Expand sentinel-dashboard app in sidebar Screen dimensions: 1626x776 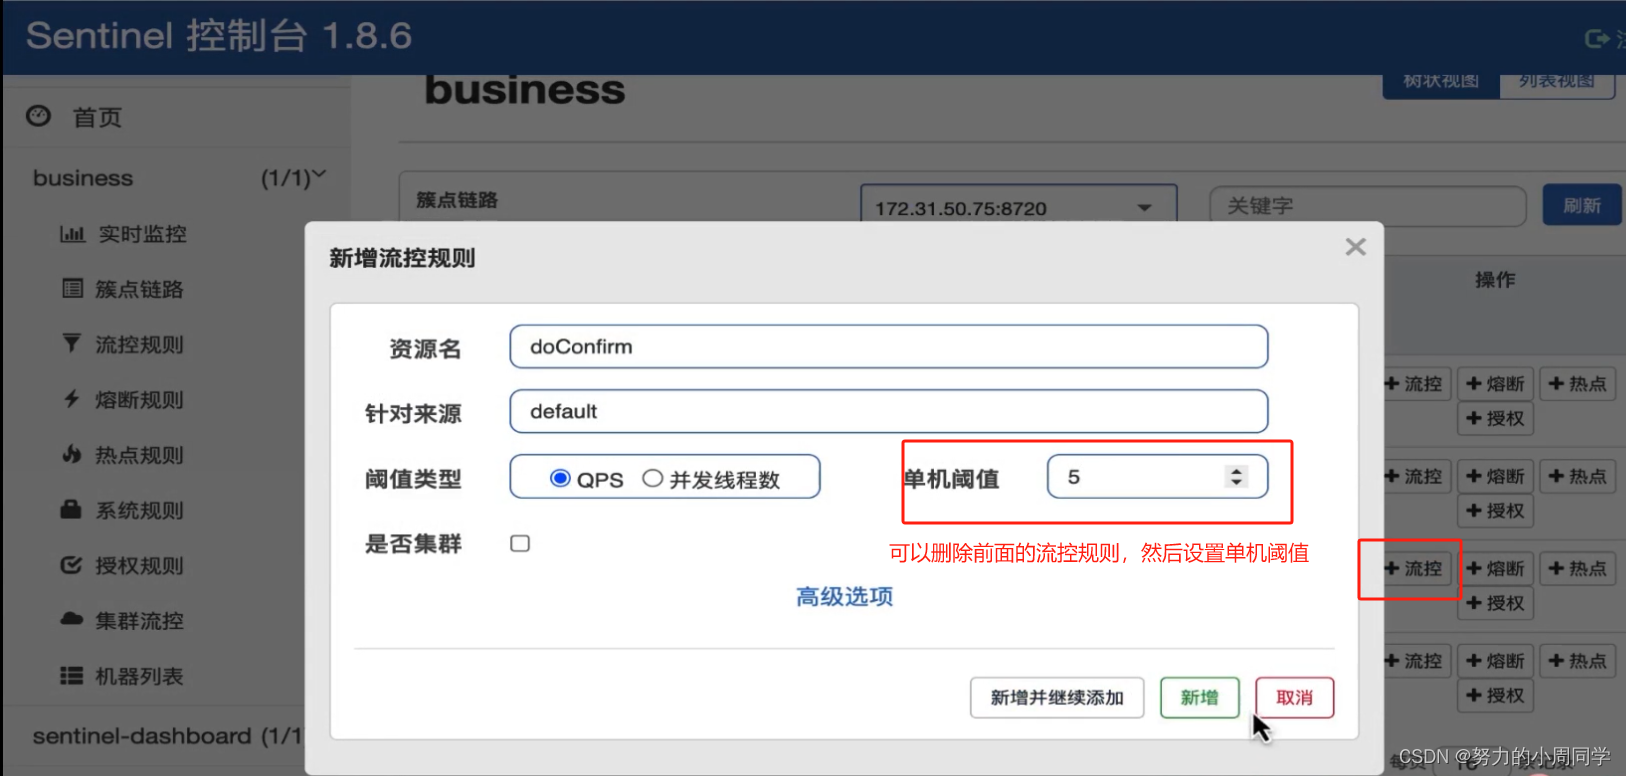pyautogui.click(x=166, y=736)
